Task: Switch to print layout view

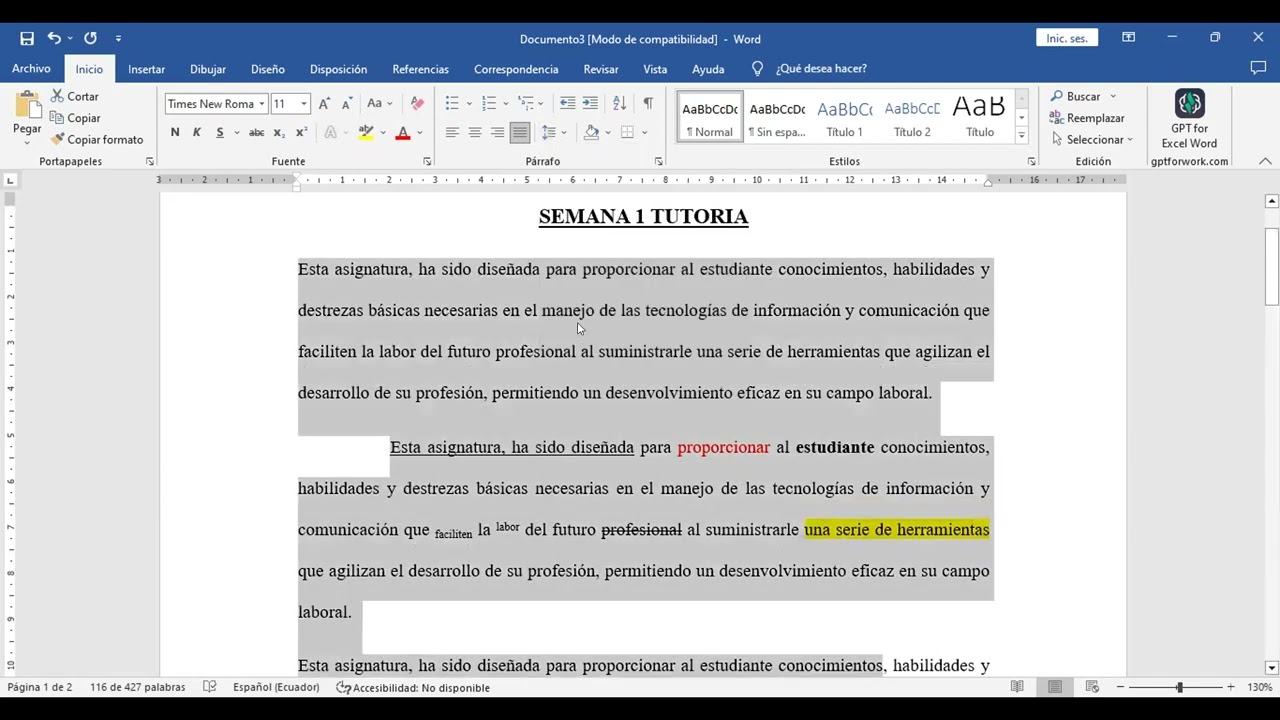Action: (x=1054, y=687)
